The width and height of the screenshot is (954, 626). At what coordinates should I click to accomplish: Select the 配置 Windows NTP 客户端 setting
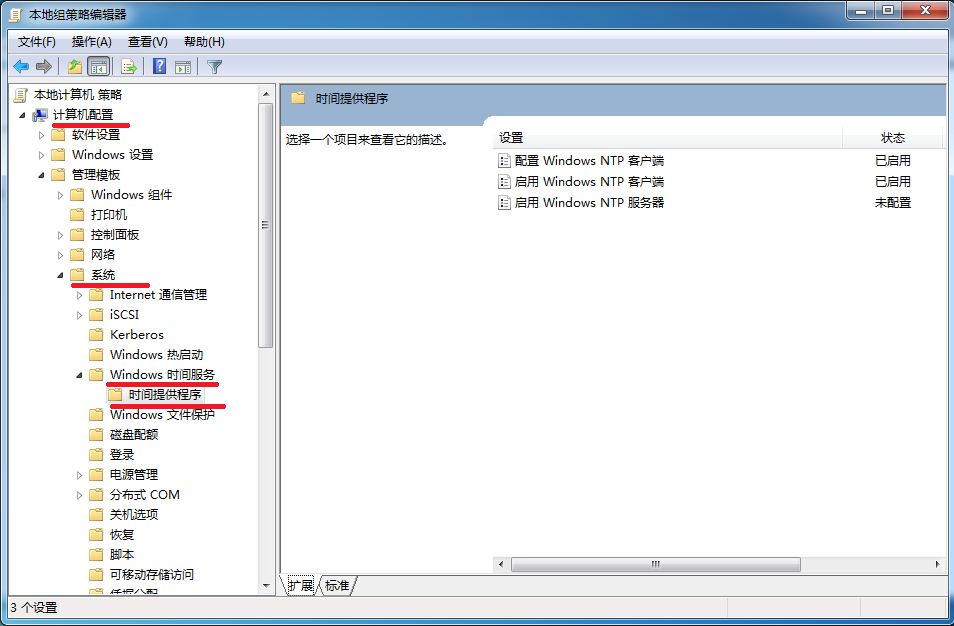tap(589, 161)
